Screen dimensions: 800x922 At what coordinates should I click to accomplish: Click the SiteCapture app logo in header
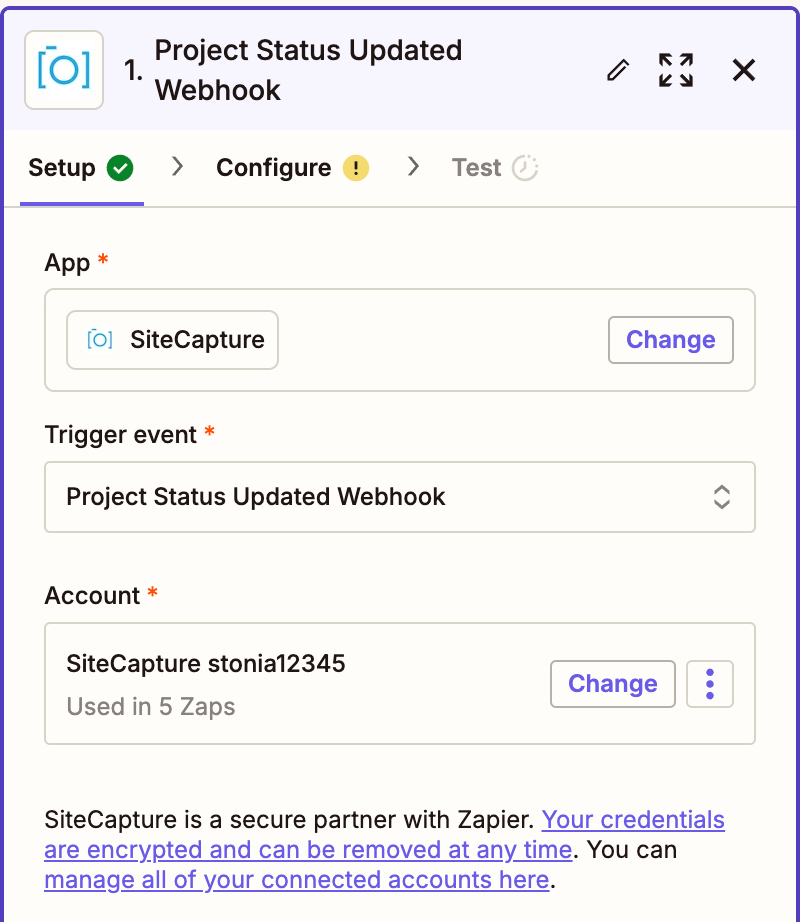[64, 69]
